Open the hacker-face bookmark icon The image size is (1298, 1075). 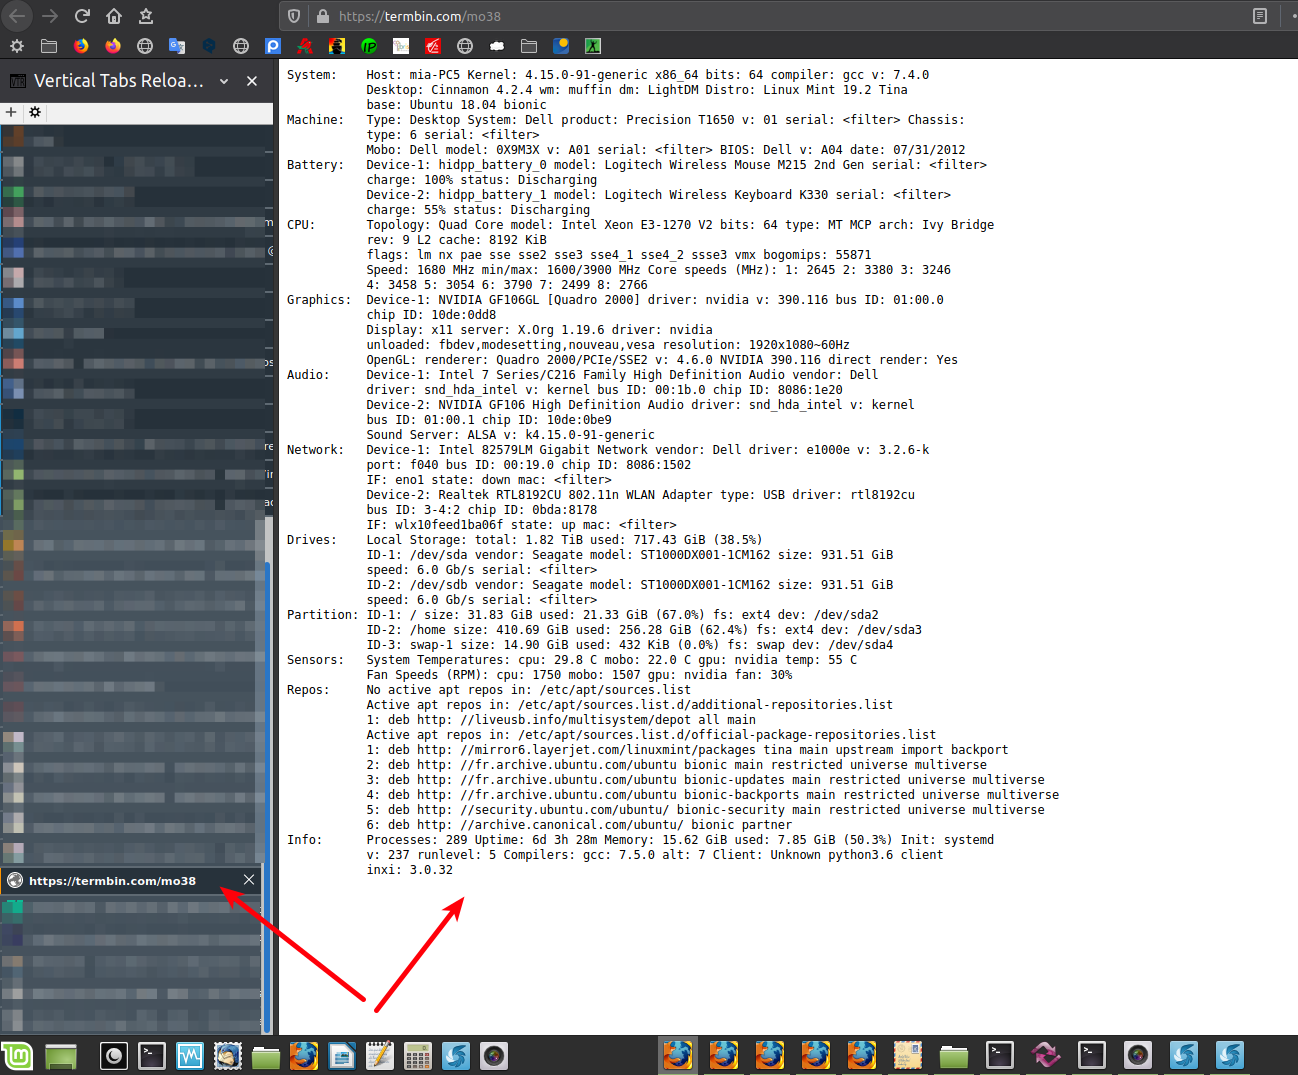tap(337, 46)
